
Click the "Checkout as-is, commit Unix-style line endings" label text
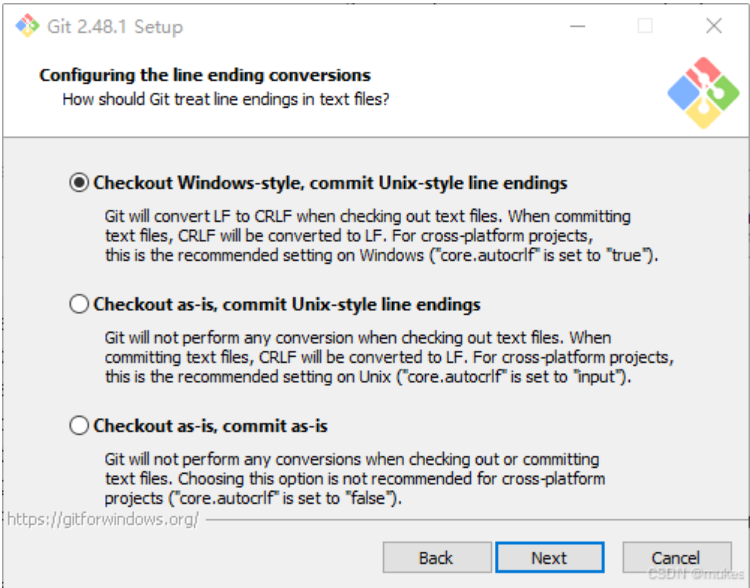coord(287,304)
